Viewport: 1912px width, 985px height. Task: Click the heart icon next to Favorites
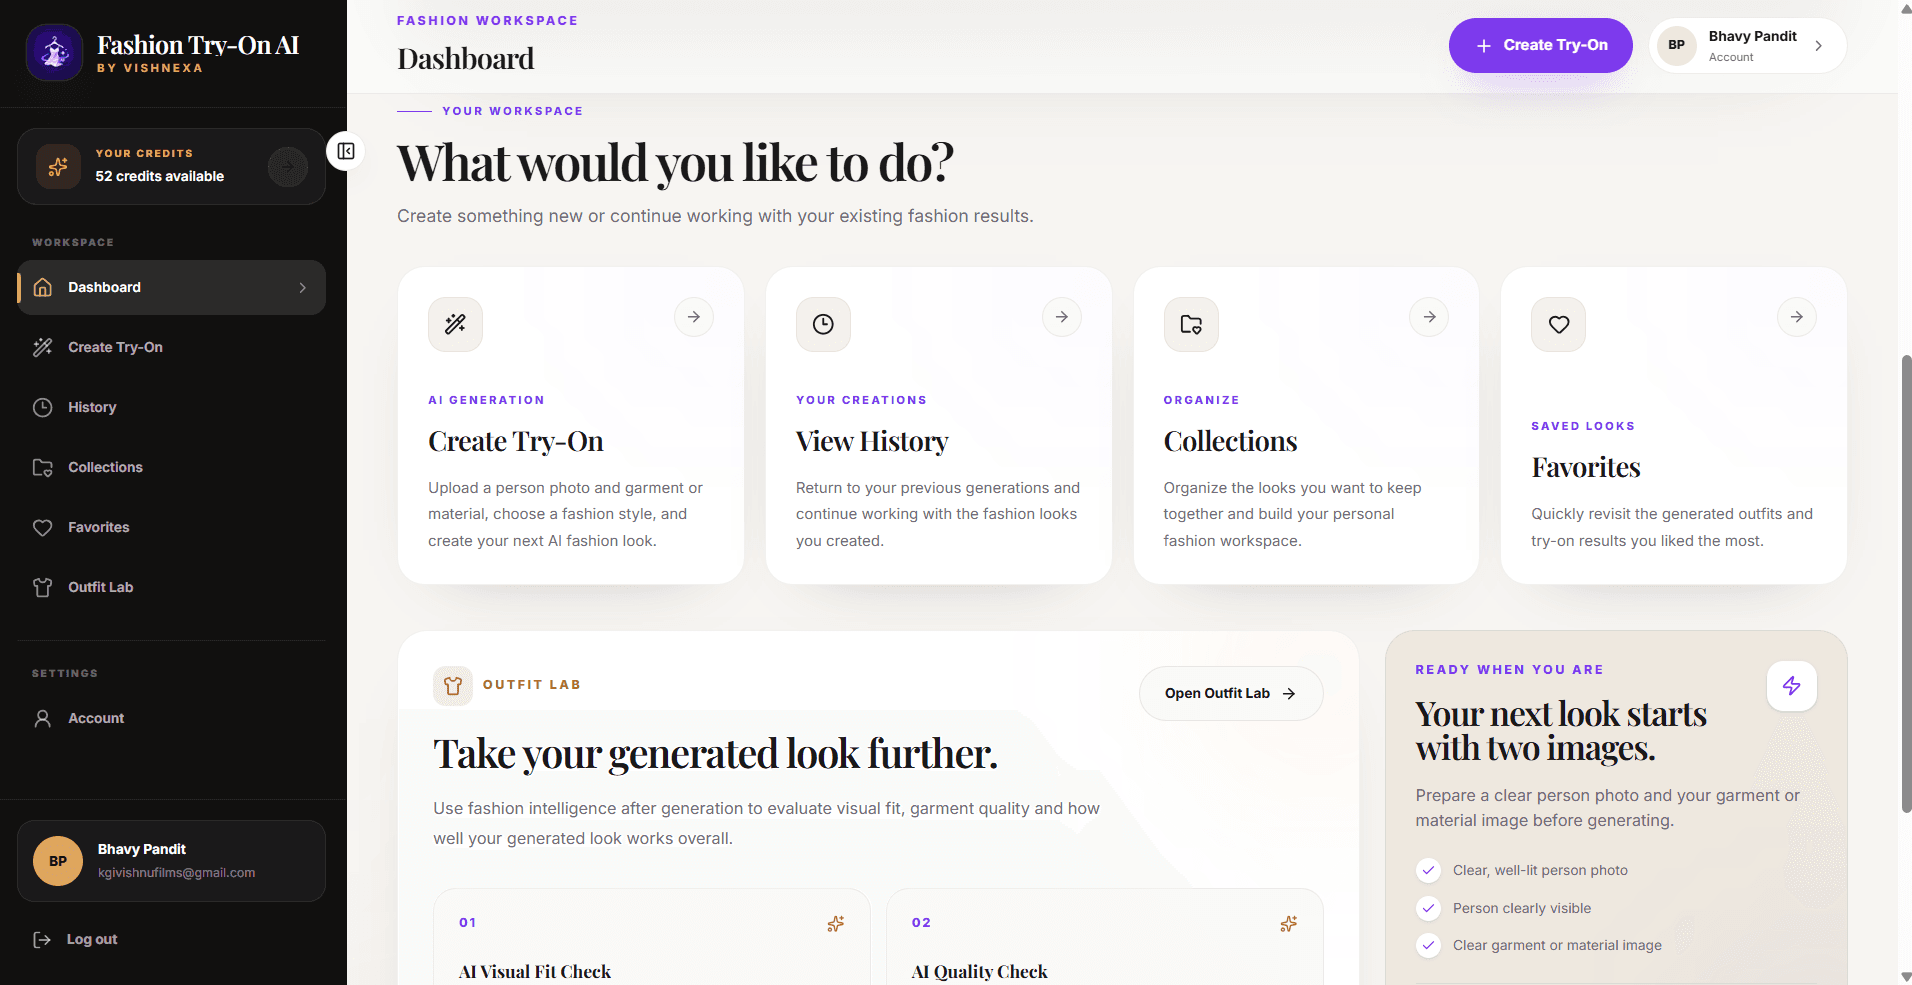coord(43,527)
